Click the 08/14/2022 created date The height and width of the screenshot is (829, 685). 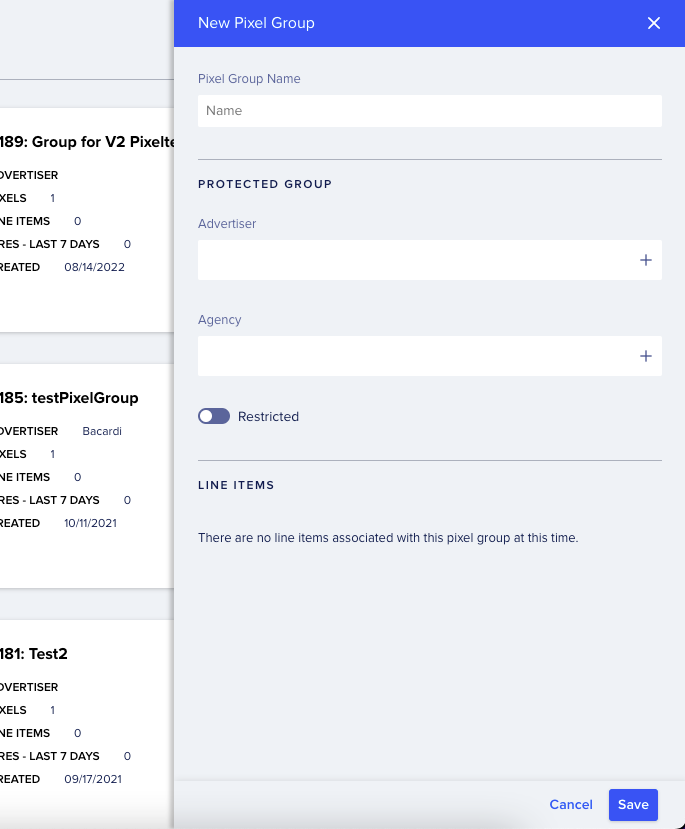95,267
